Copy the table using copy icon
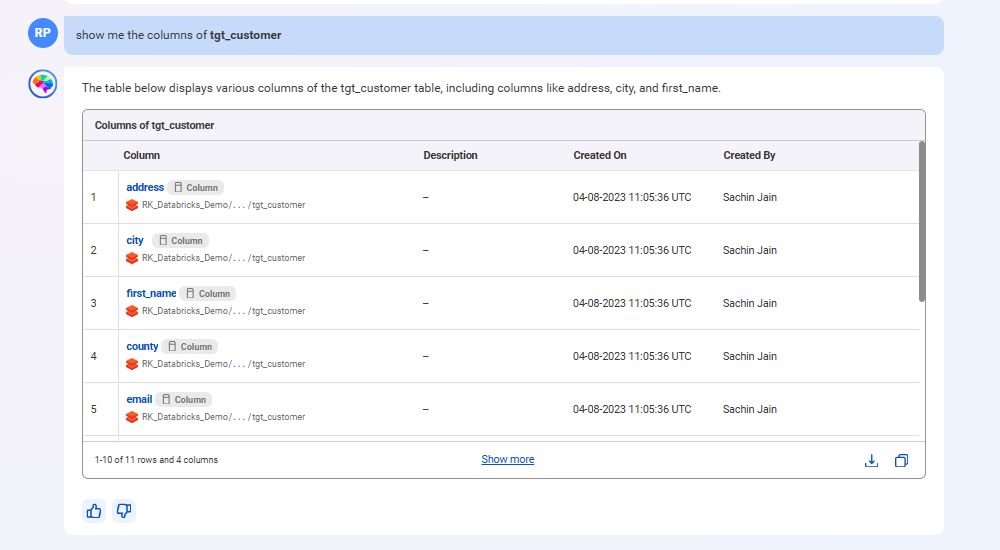Viewport: 1000px width, 550px height. coord(901,461)
